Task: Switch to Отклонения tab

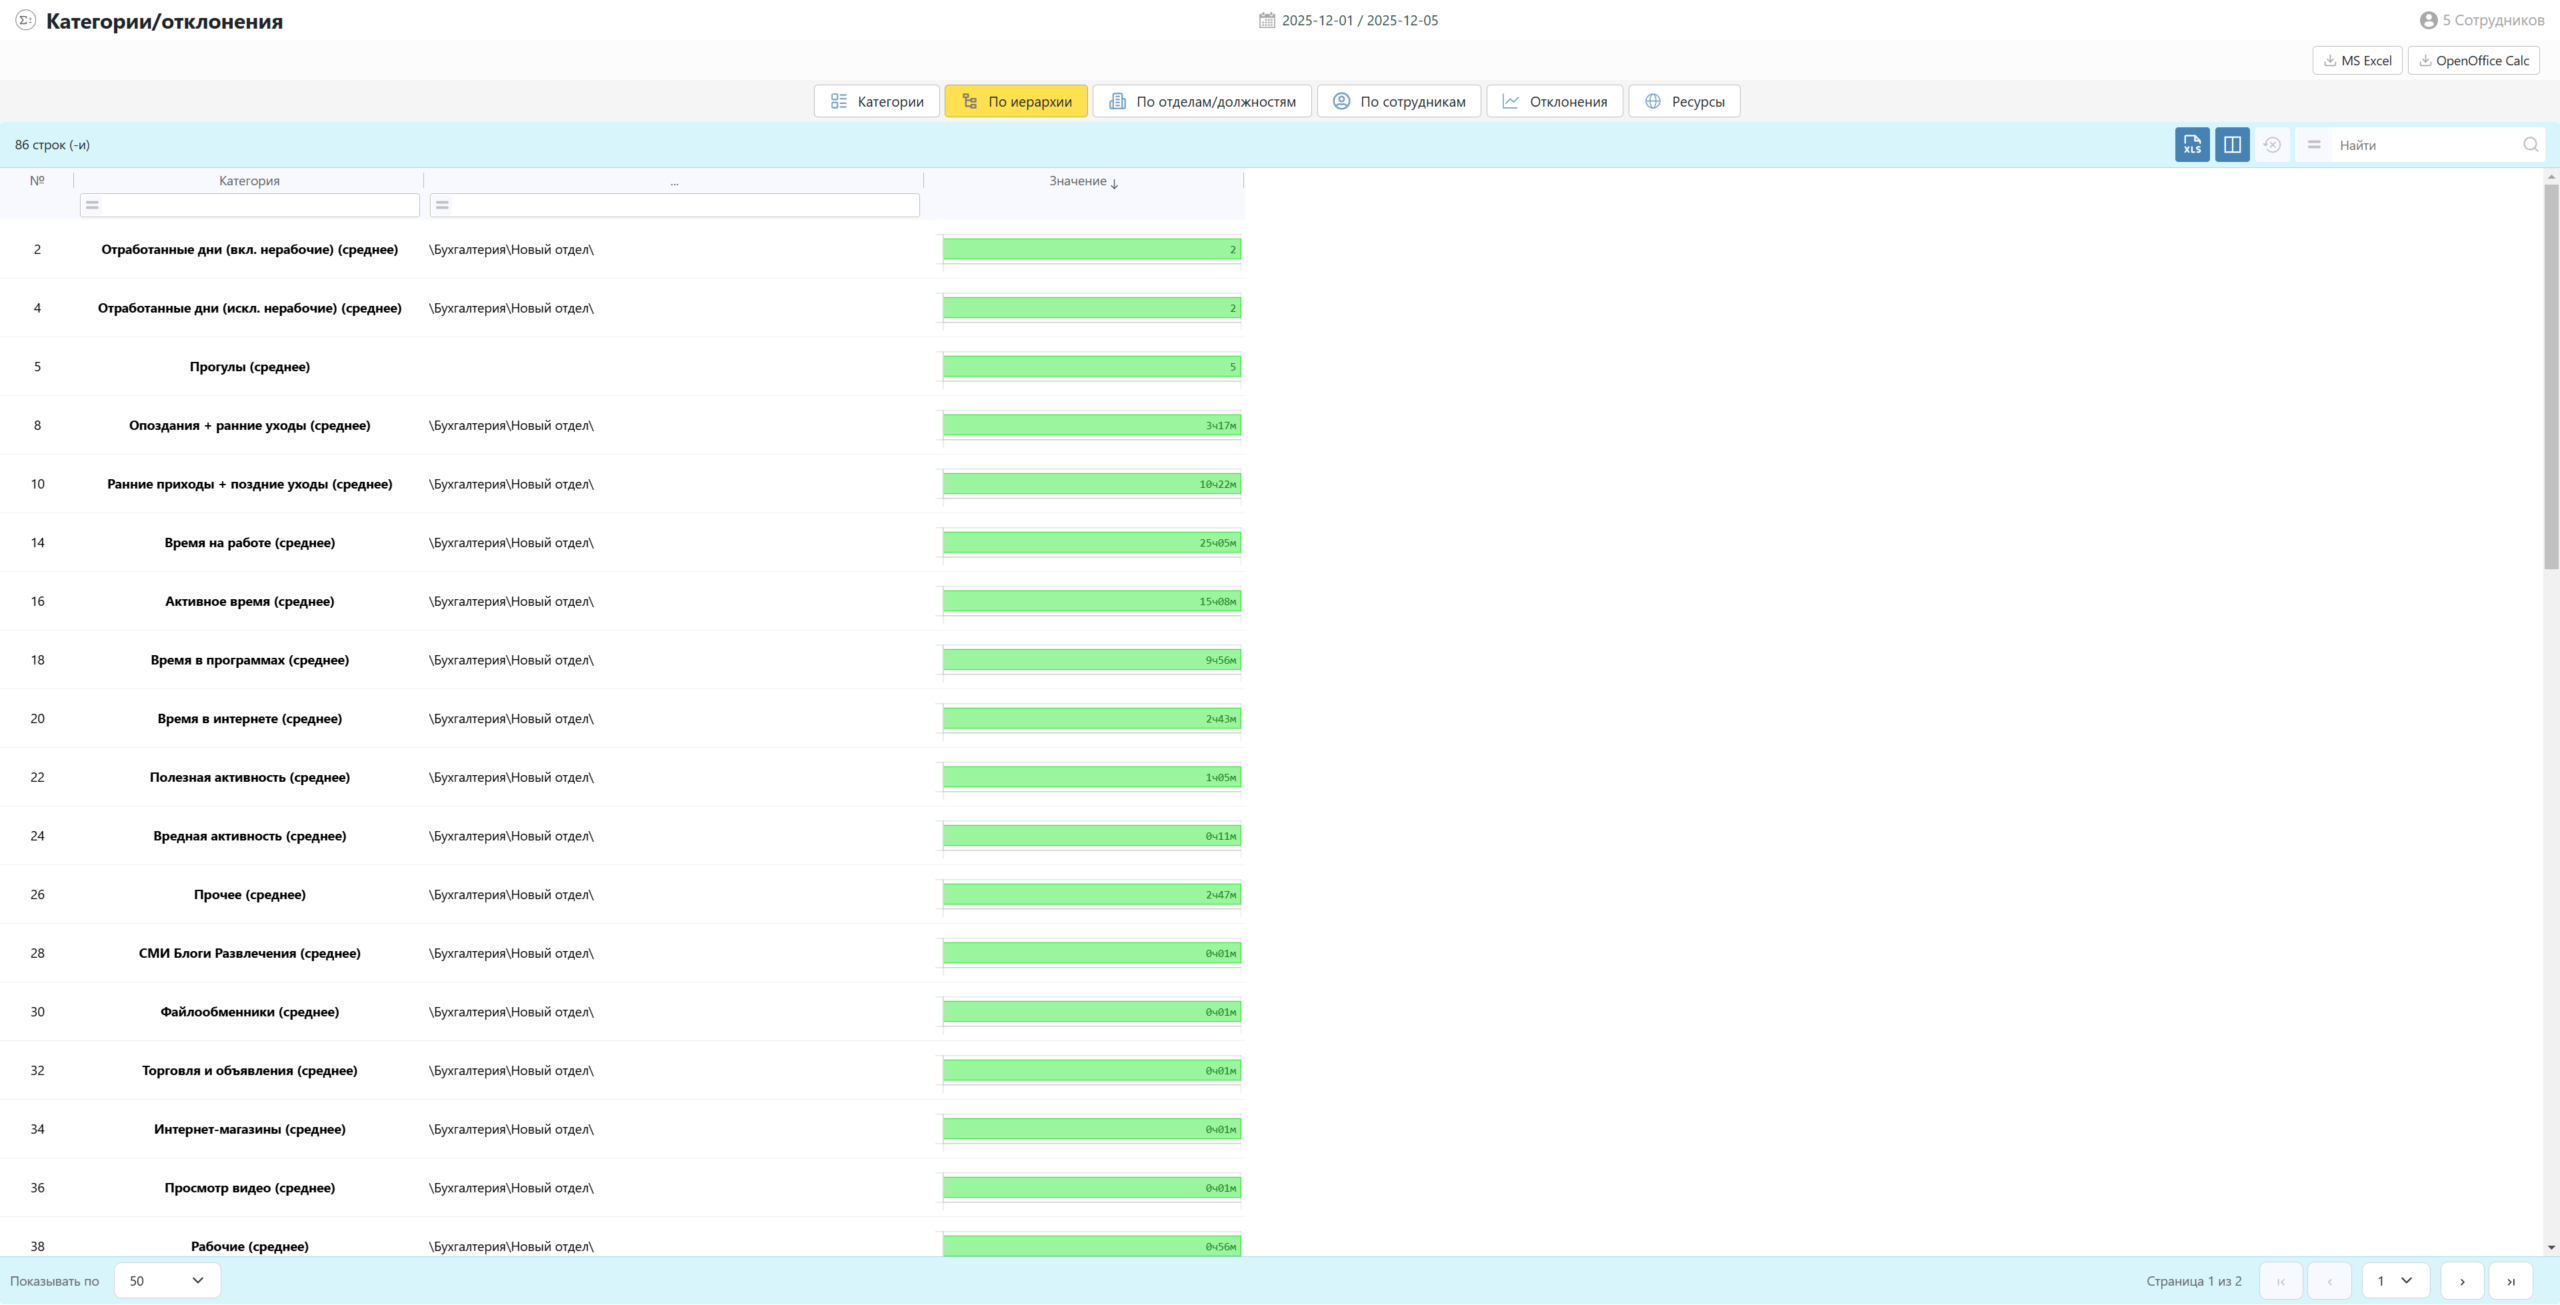Action: coord(1554,102)
